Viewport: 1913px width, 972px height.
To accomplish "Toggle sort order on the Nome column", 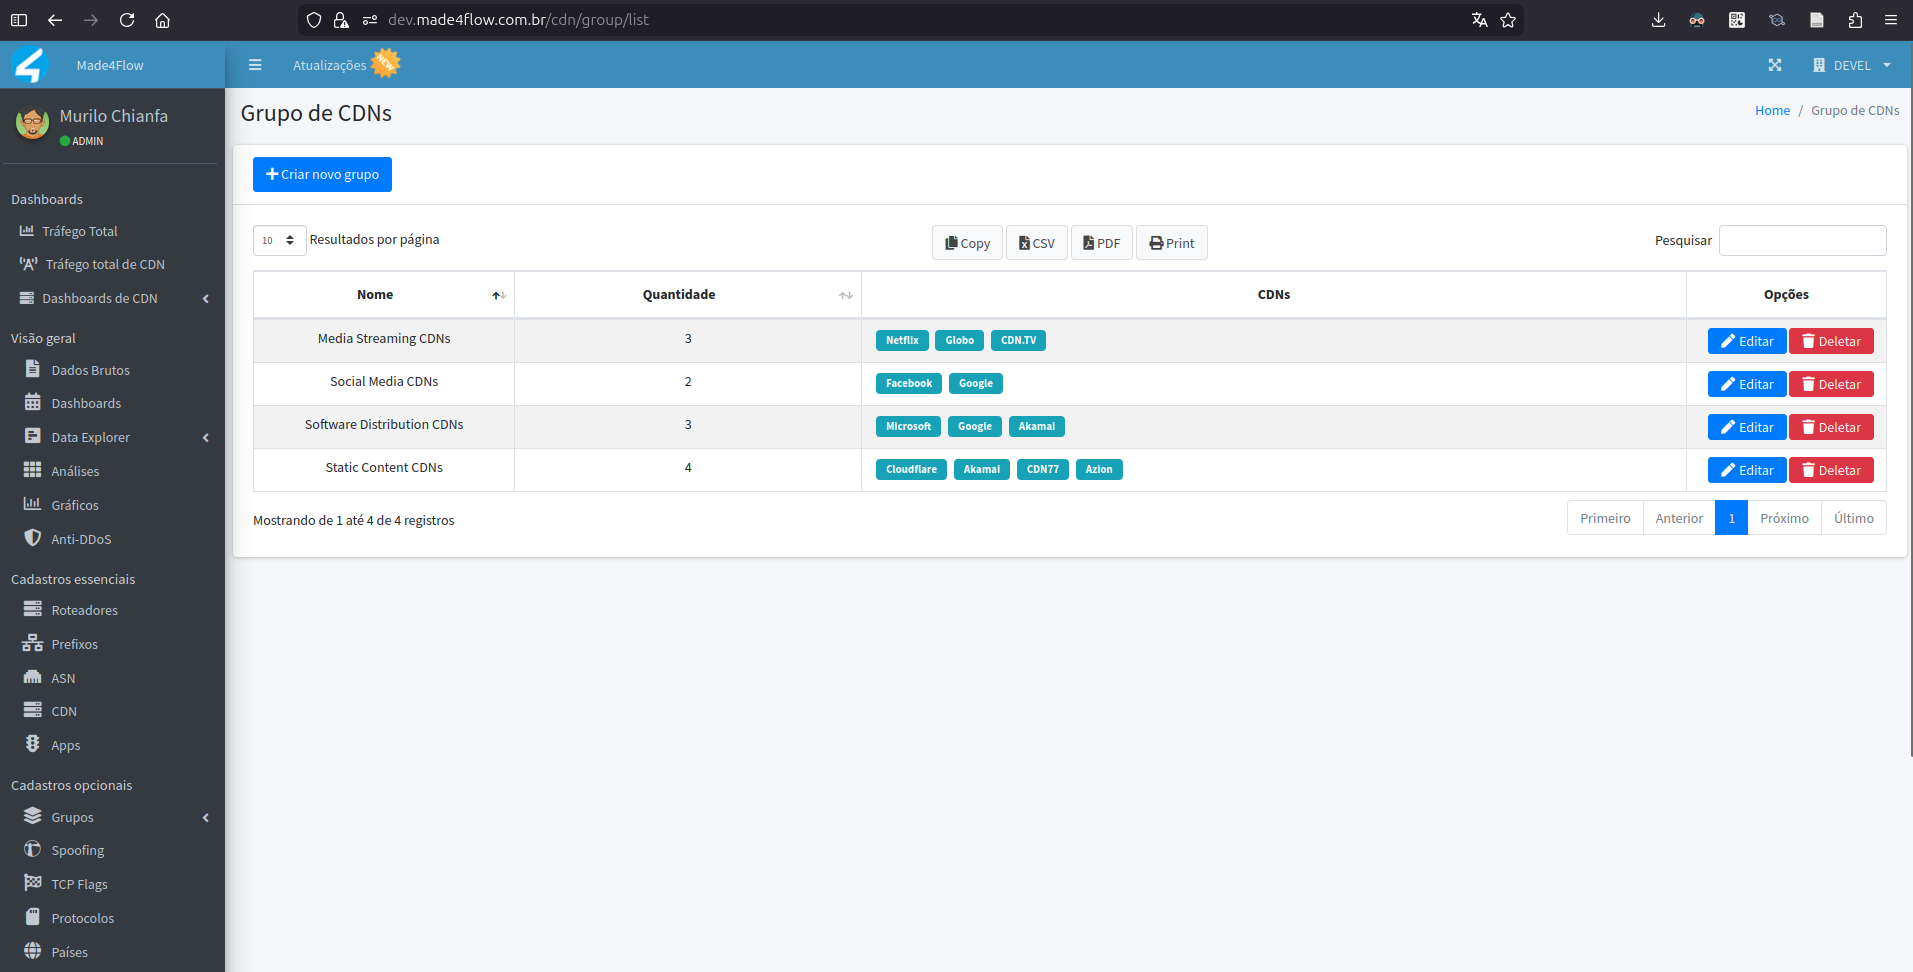I will click(x=498, y=295).
